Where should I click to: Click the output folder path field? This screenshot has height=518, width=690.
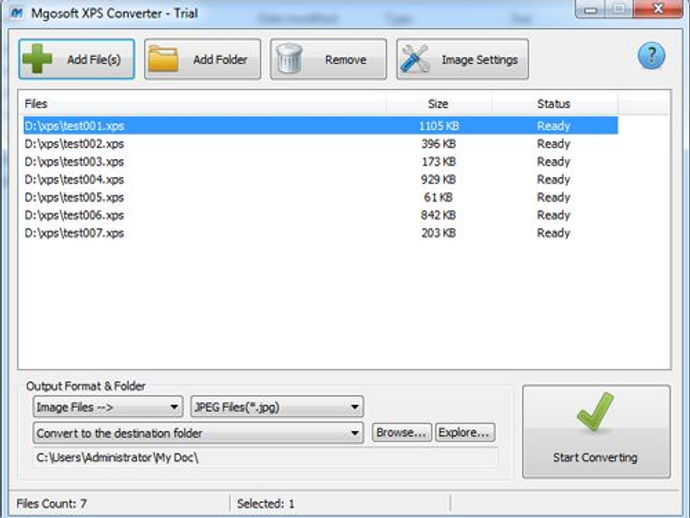pyautogui.click(x=266, y=458)
